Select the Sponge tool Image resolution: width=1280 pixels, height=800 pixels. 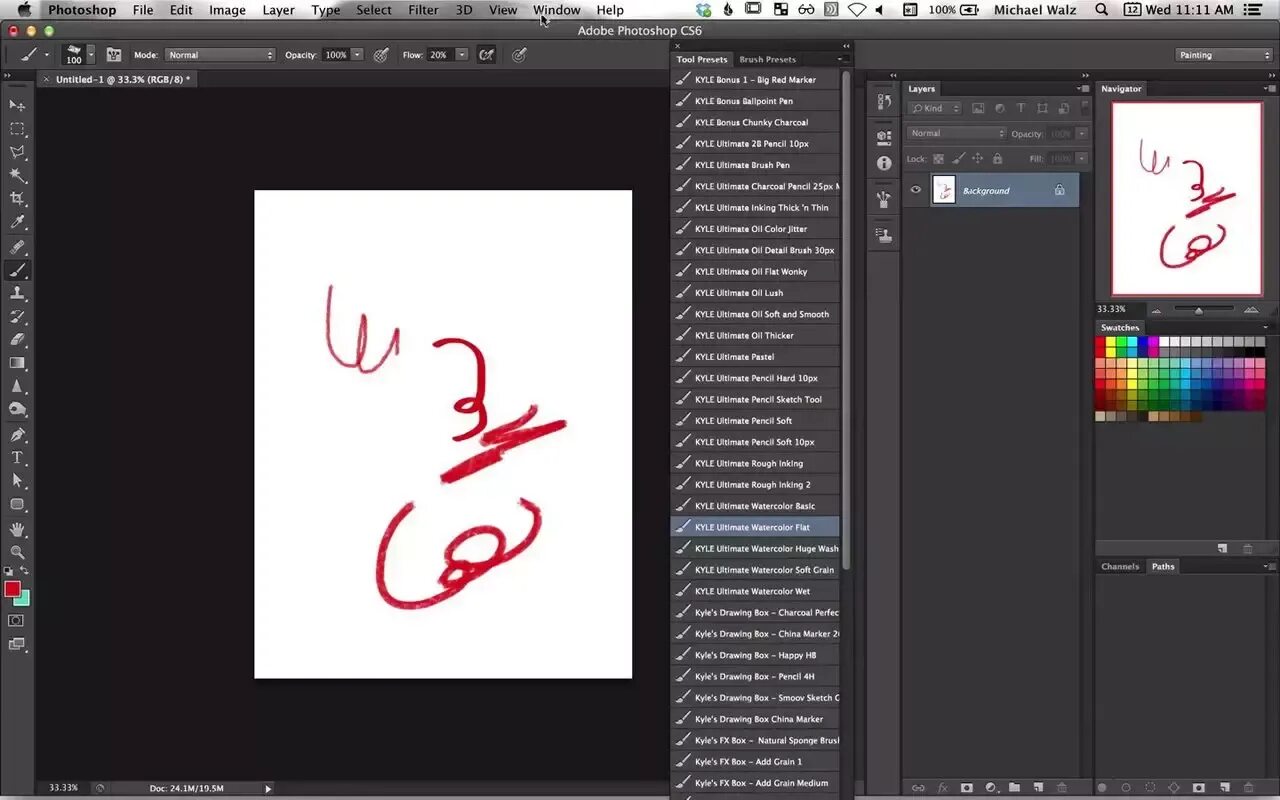coord(17,409)
